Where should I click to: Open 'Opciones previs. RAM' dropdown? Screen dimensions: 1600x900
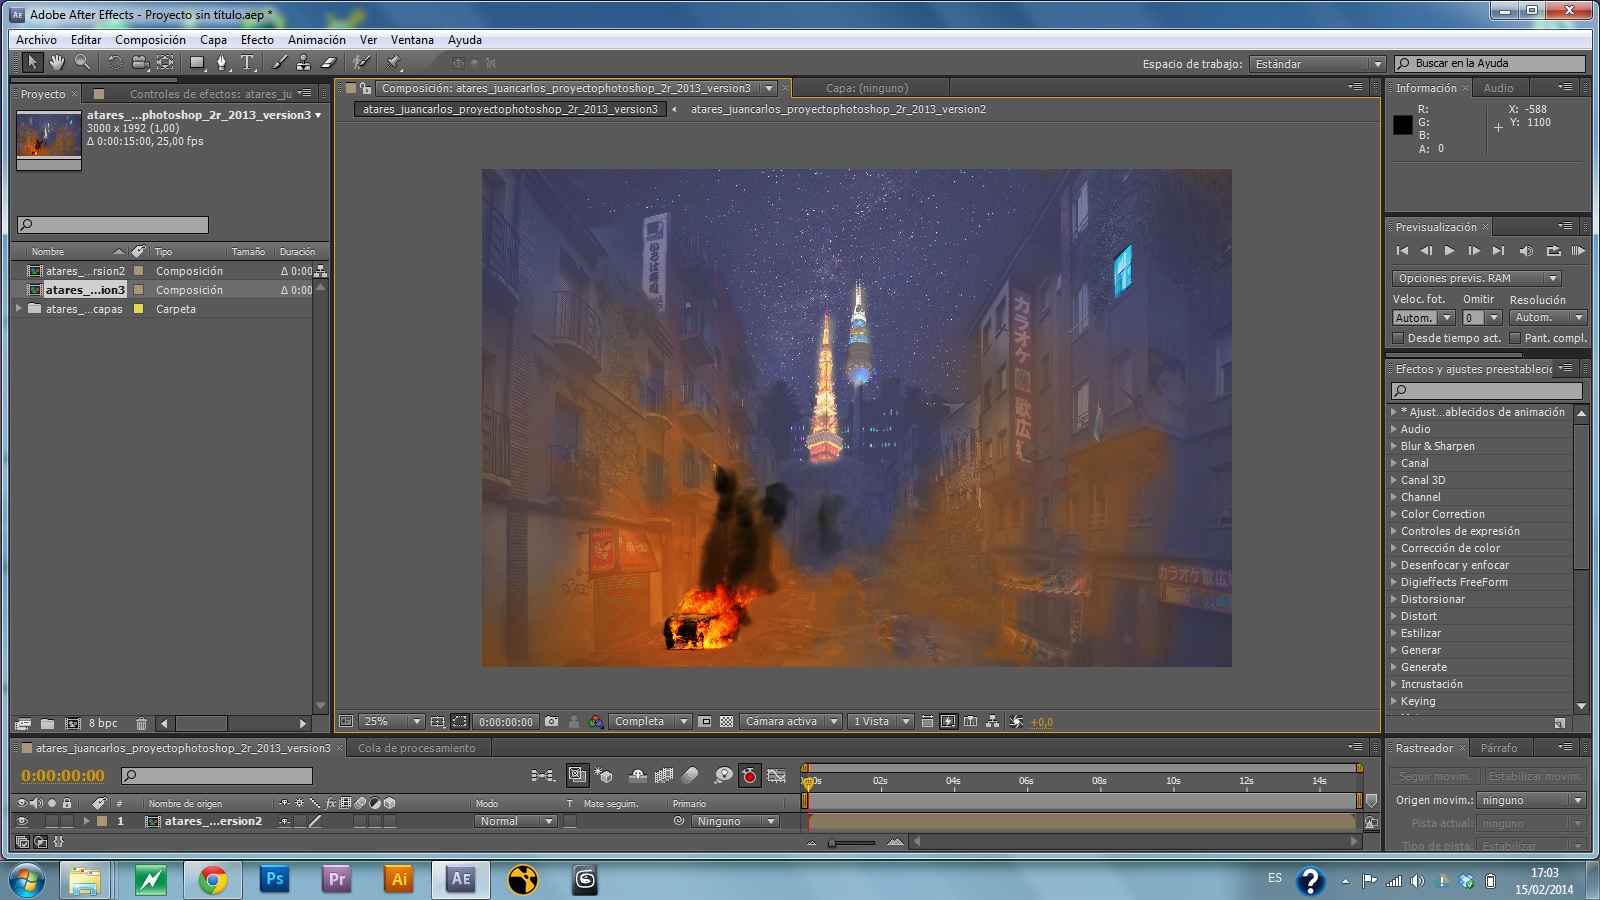(1476, 278)
